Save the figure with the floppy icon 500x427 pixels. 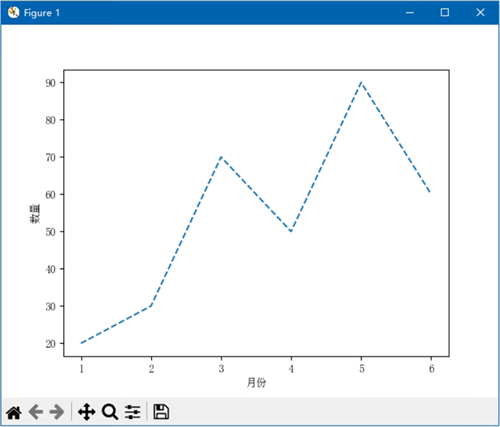[161, 412]
